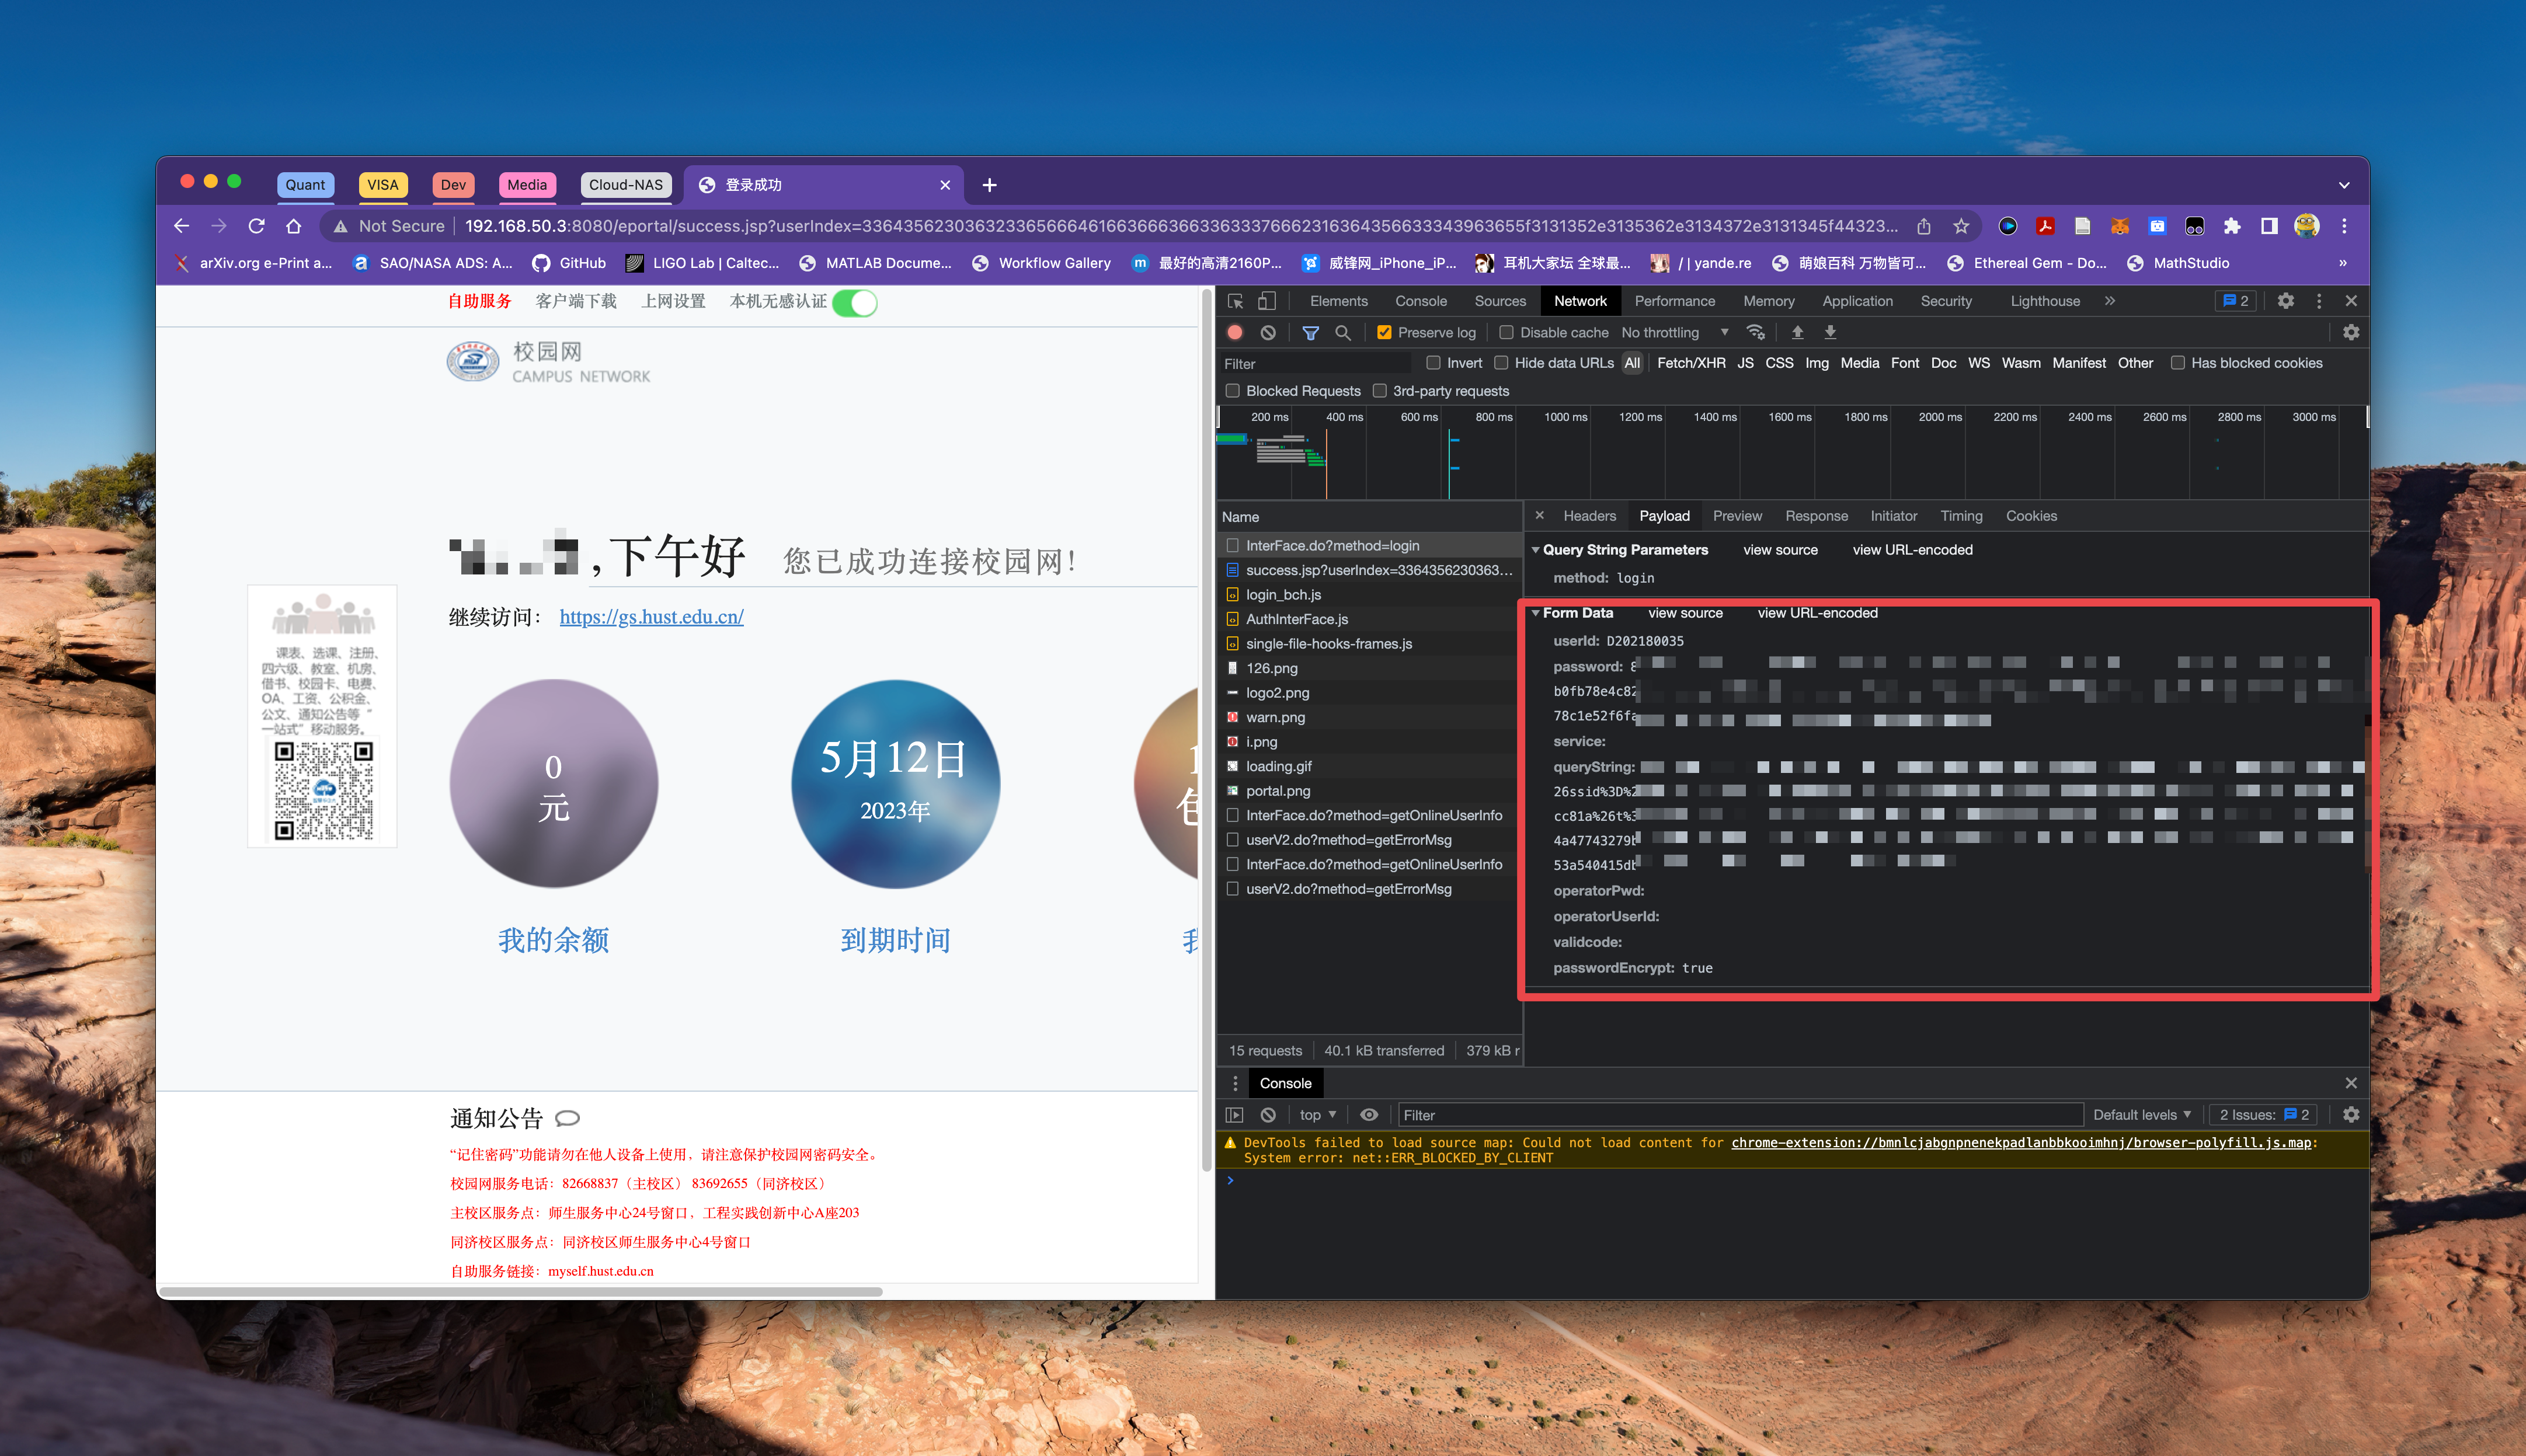The image size is (2526, 1456).
Task: Toggle the browser side panel icon
Action: click(2269, 226)
